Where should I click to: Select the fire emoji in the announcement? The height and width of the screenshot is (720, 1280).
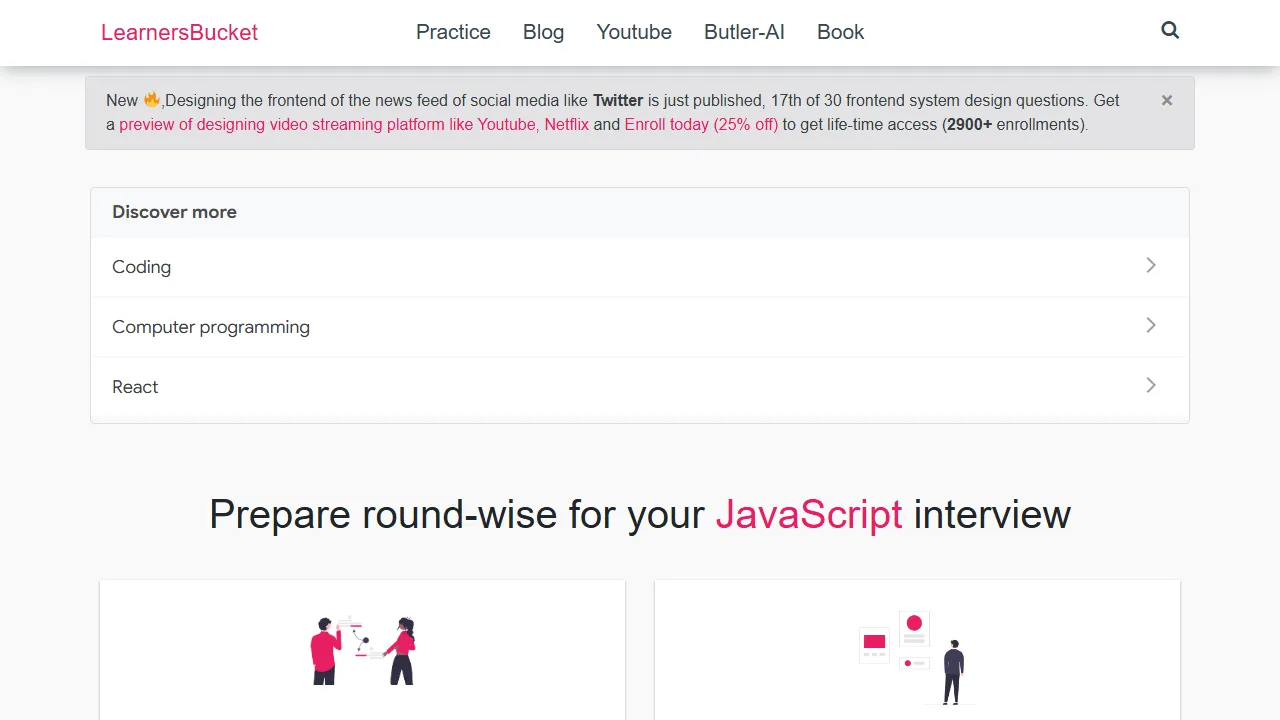(152, 98)
